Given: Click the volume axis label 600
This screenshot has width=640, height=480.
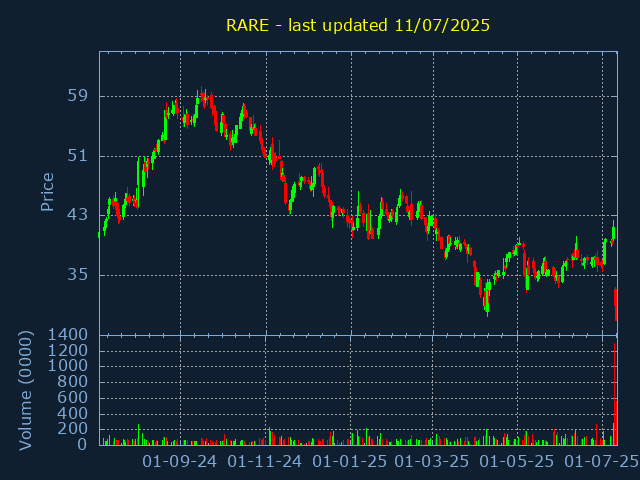Looking at the screenshot, I should coord(73,398).
